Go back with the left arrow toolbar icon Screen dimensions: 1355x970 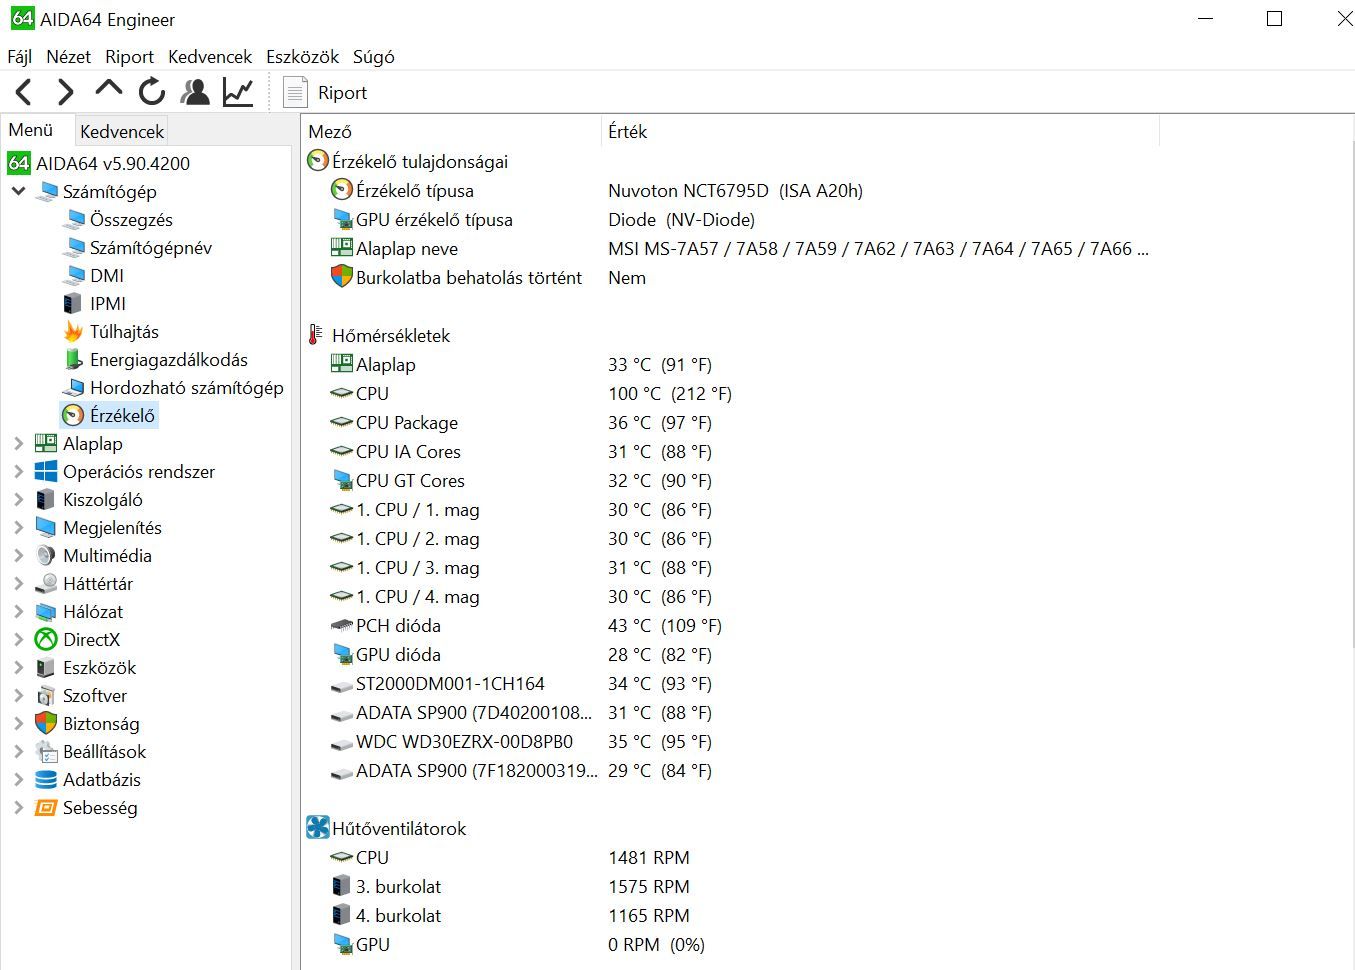coord(24,92)
